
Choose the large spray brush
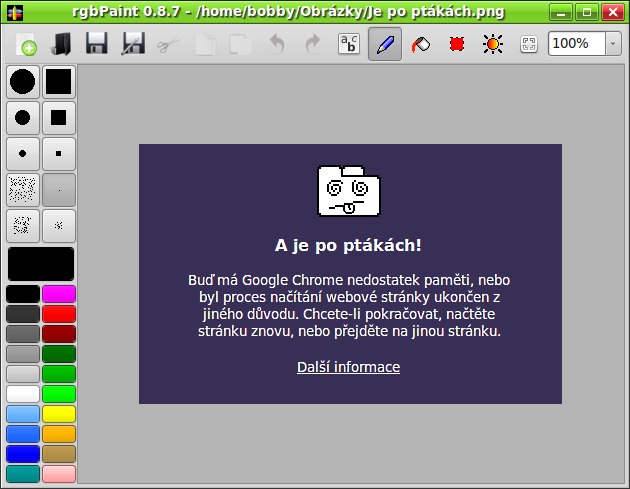coord(23,190)
